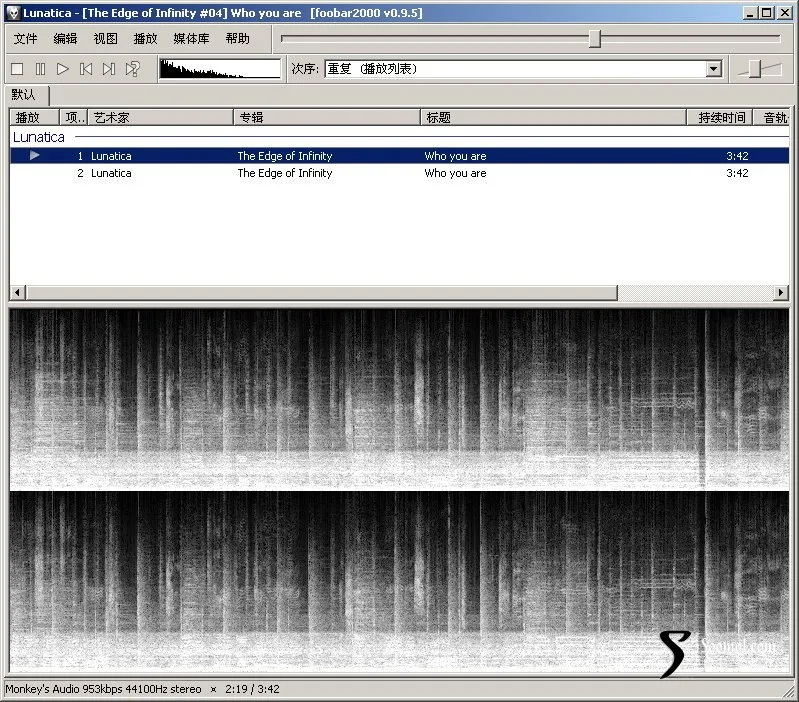Open the 媒体库 menu
The width and height of the screenshot is (799, 702).
click(191, 39)
